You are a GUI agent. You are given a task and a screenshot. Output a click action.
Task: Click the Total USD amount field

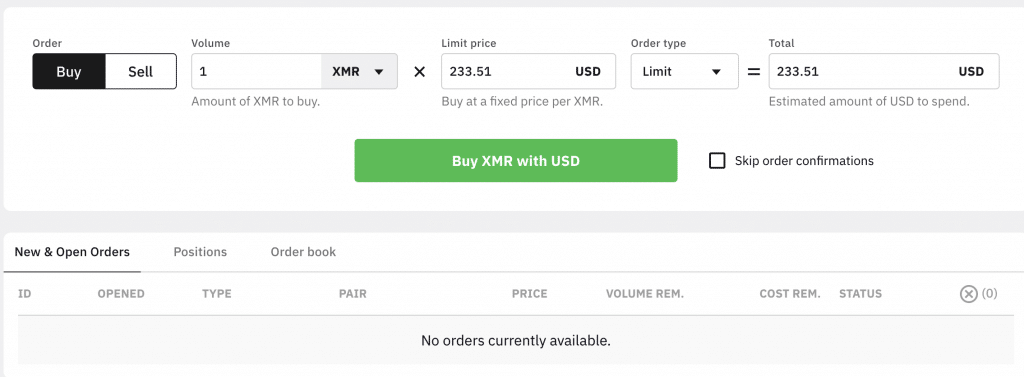tap(884, 71)
